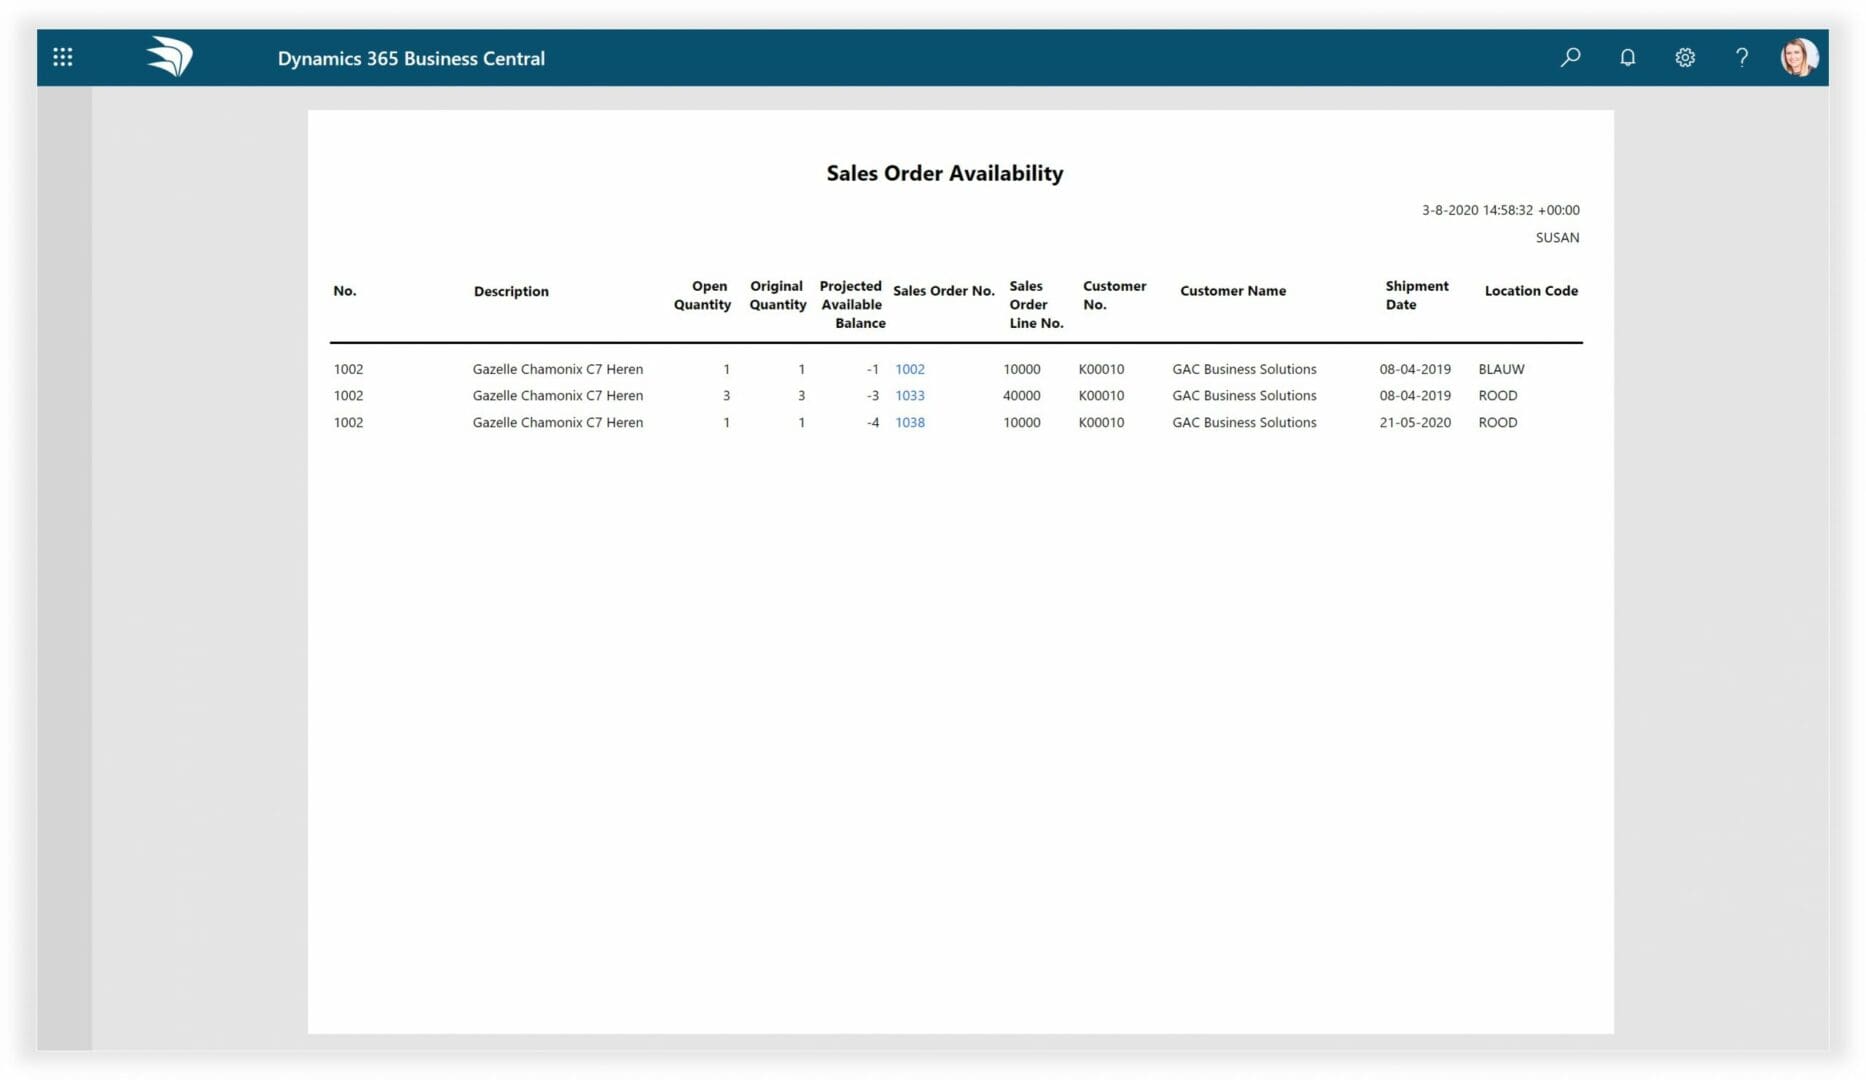The width and height of the screenshot is (1866, 1080).
Task: Click projected balance -1 value
Action: pyautogui.click(x=872, y=369)
